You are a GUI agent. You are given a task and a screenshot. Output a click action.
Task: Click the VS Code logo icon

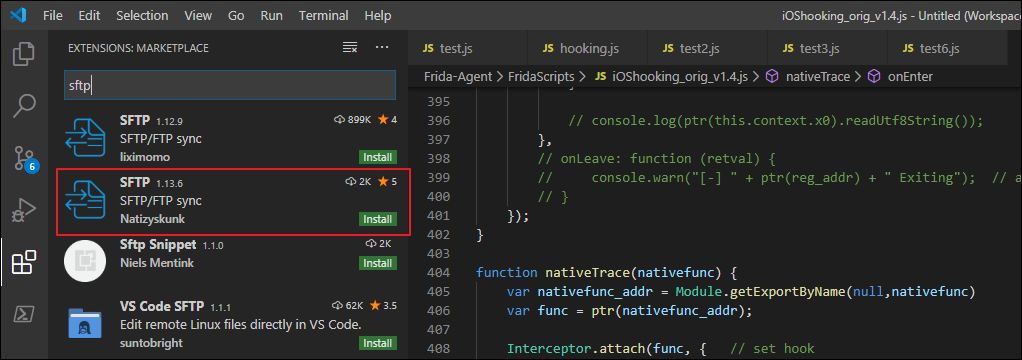18,15
